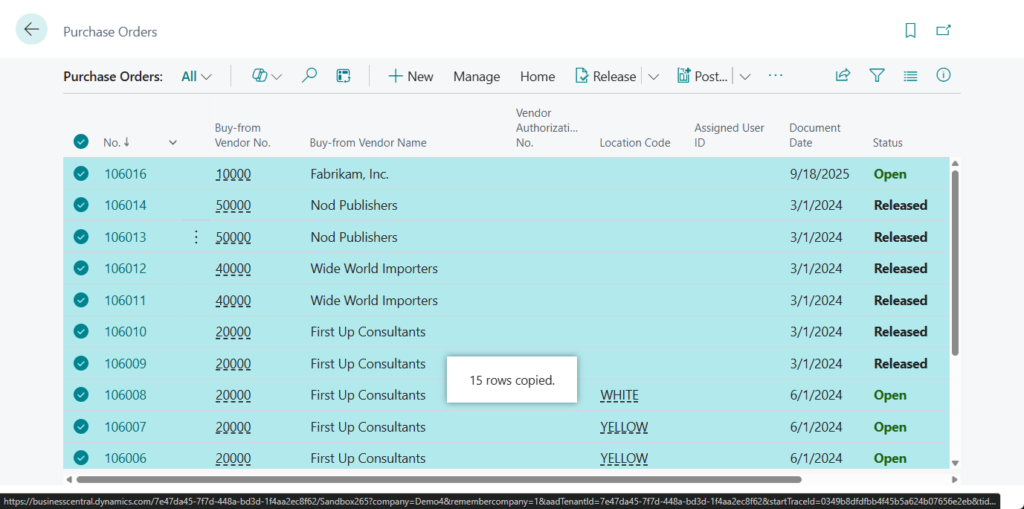Click the information circle icon
Image resolution: width=1024 pixels, height=509 pixels.
[943, 76]
